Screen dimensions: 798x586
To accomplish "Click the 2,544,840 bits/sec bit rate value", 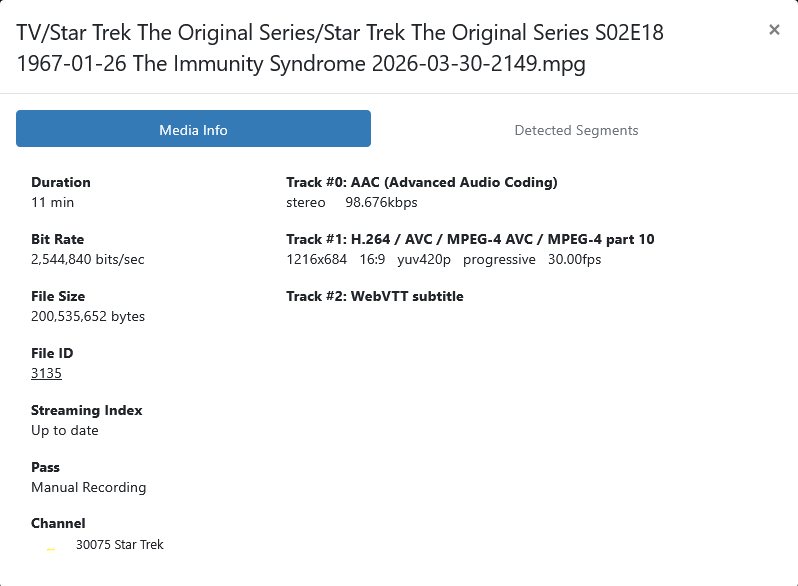I will point(88,259).
